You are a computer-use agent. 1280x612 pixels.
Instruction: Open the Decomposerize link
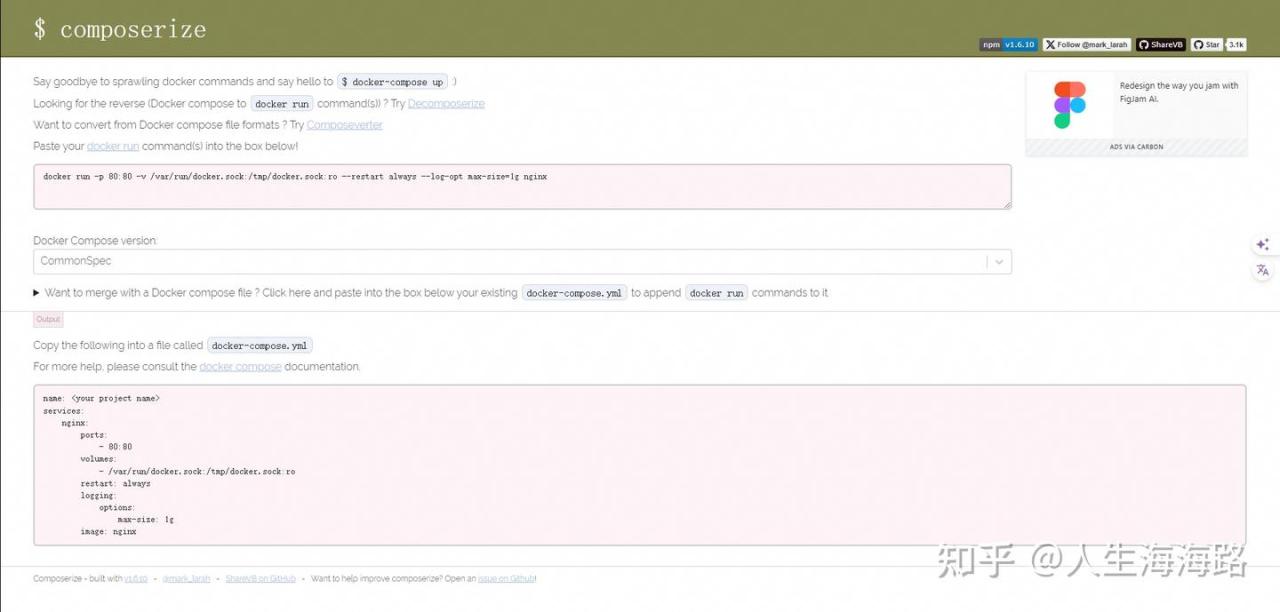[446, 104]
